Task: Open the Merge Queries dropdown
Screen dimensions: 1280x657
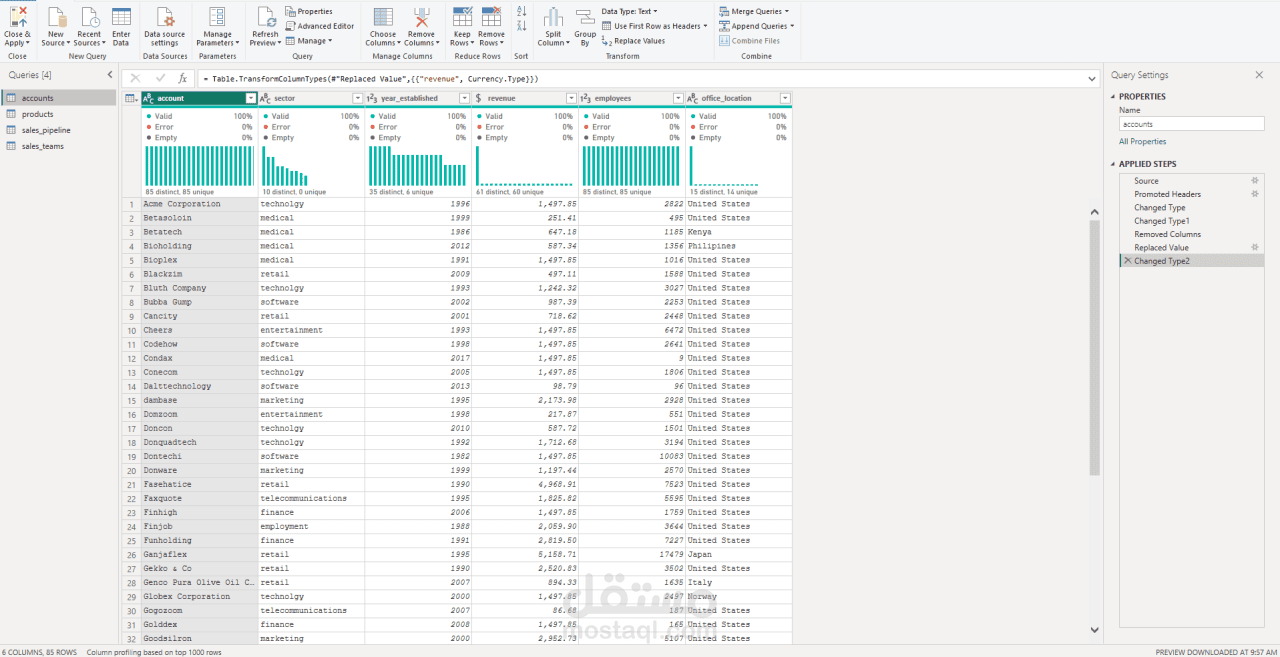Action: coord(753,11)
